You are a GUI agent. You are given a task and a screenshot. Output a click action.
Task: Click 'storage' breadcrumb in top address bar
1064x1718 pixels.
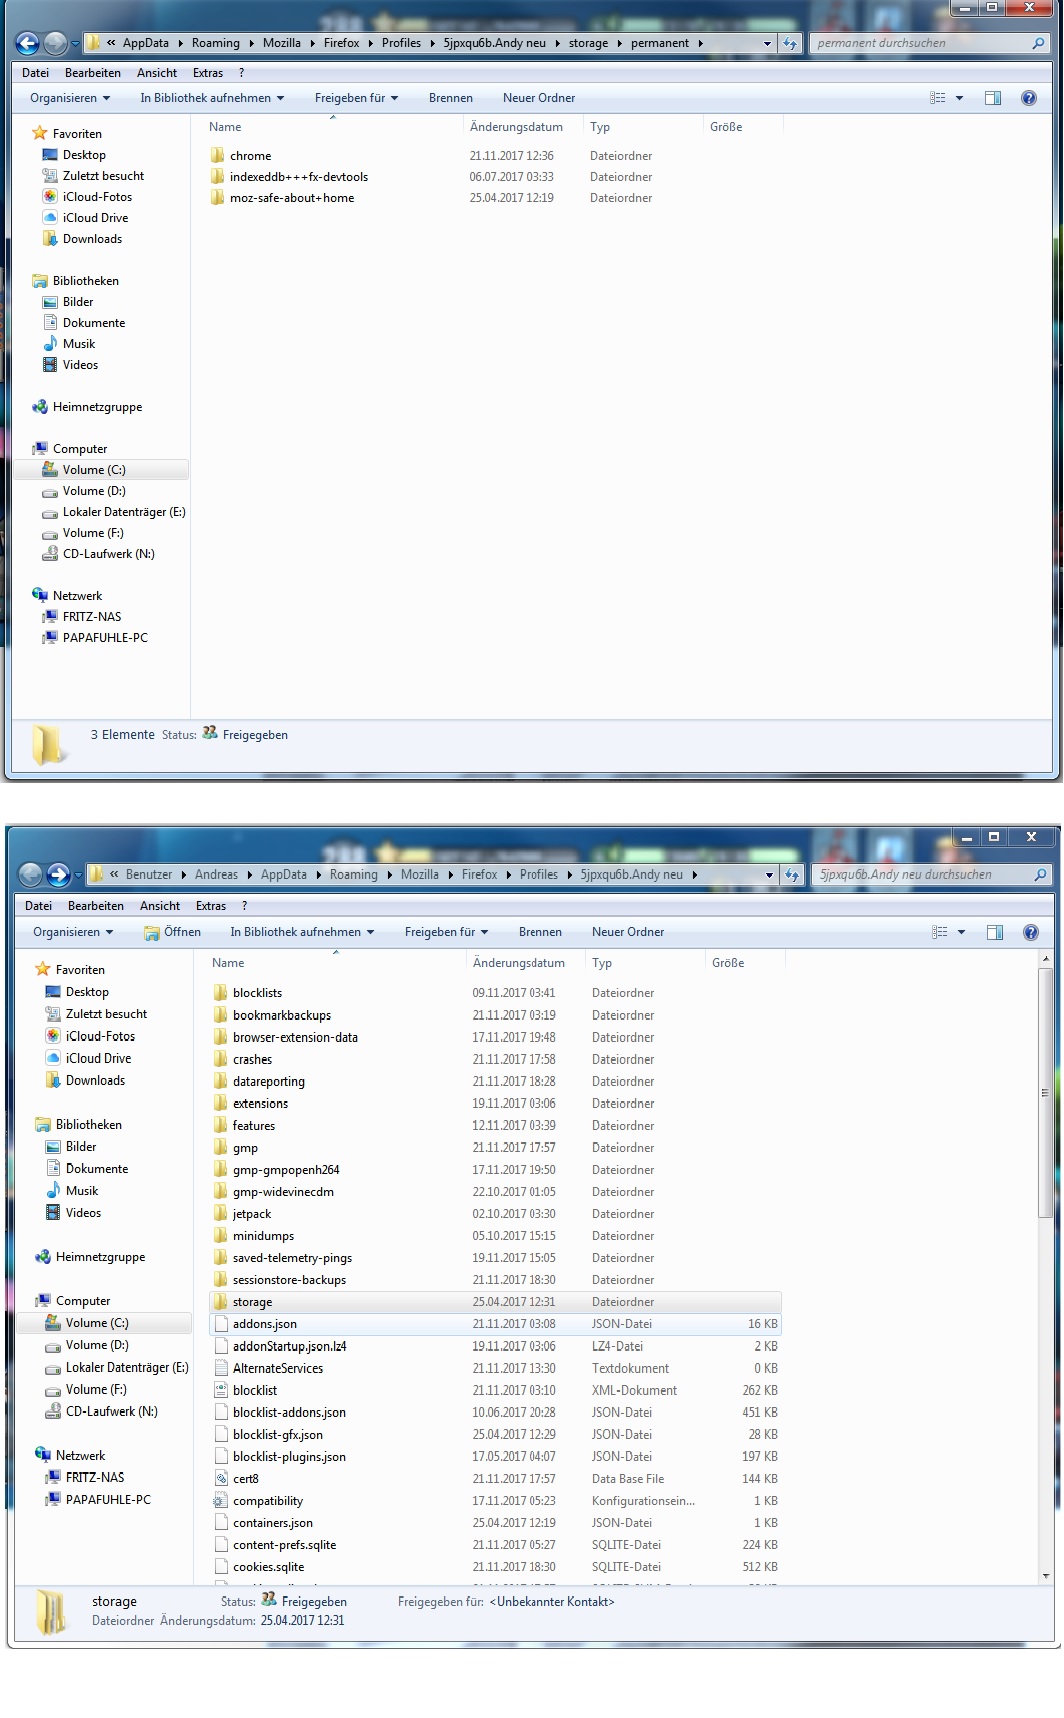coord(588,43)
